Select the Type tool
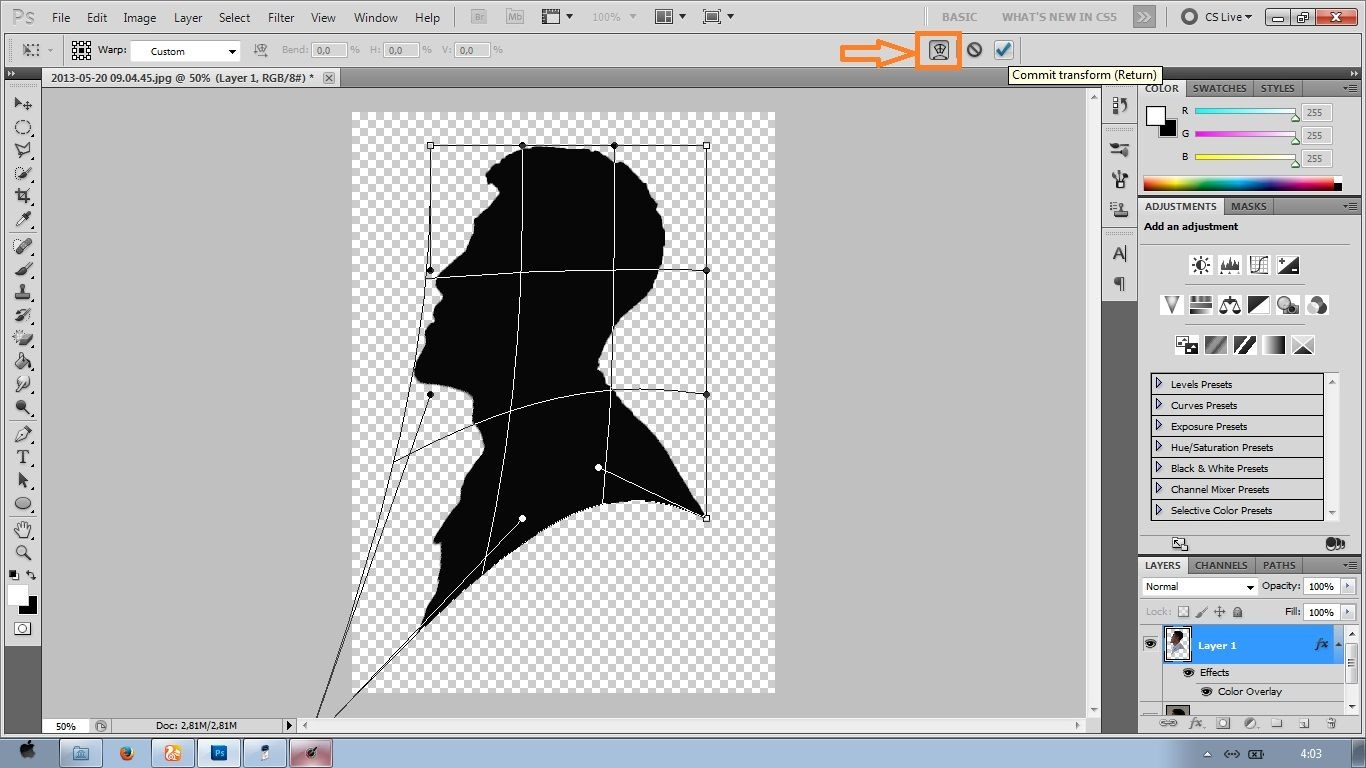 [22, 457]
